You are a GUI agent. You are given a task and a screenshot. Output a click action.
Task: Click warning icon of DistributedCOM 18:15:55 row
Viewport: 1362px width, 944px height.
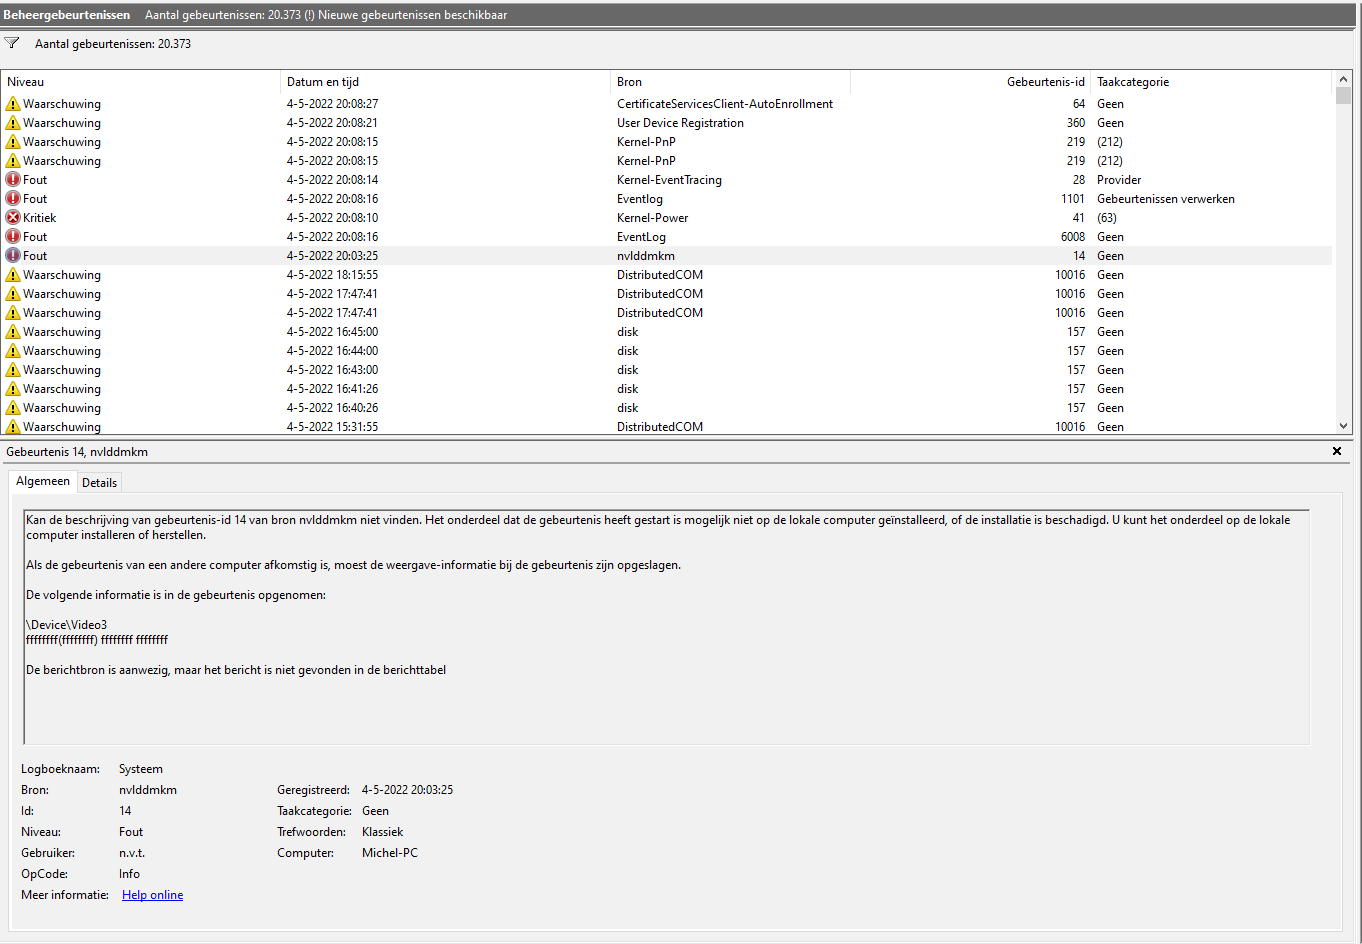tap(13, 275)
